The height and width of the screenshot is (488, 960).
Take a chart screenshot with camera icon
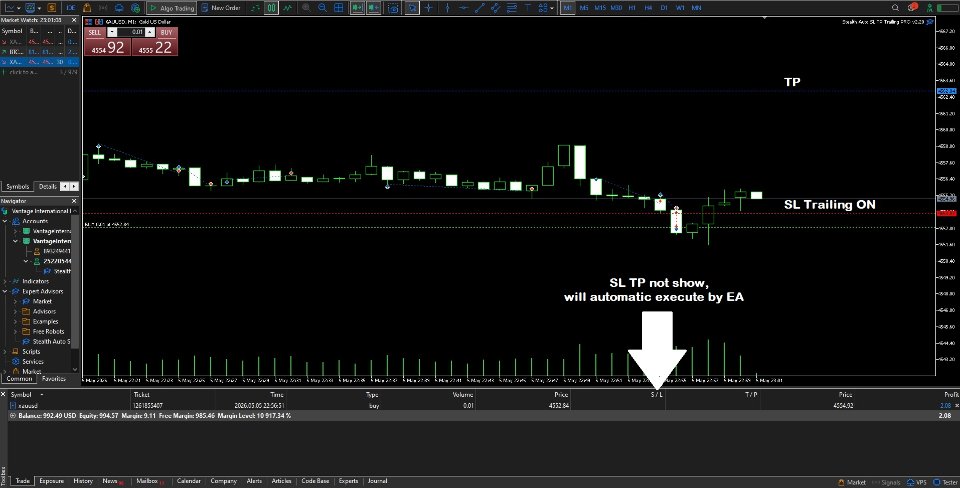coord(393,8)
